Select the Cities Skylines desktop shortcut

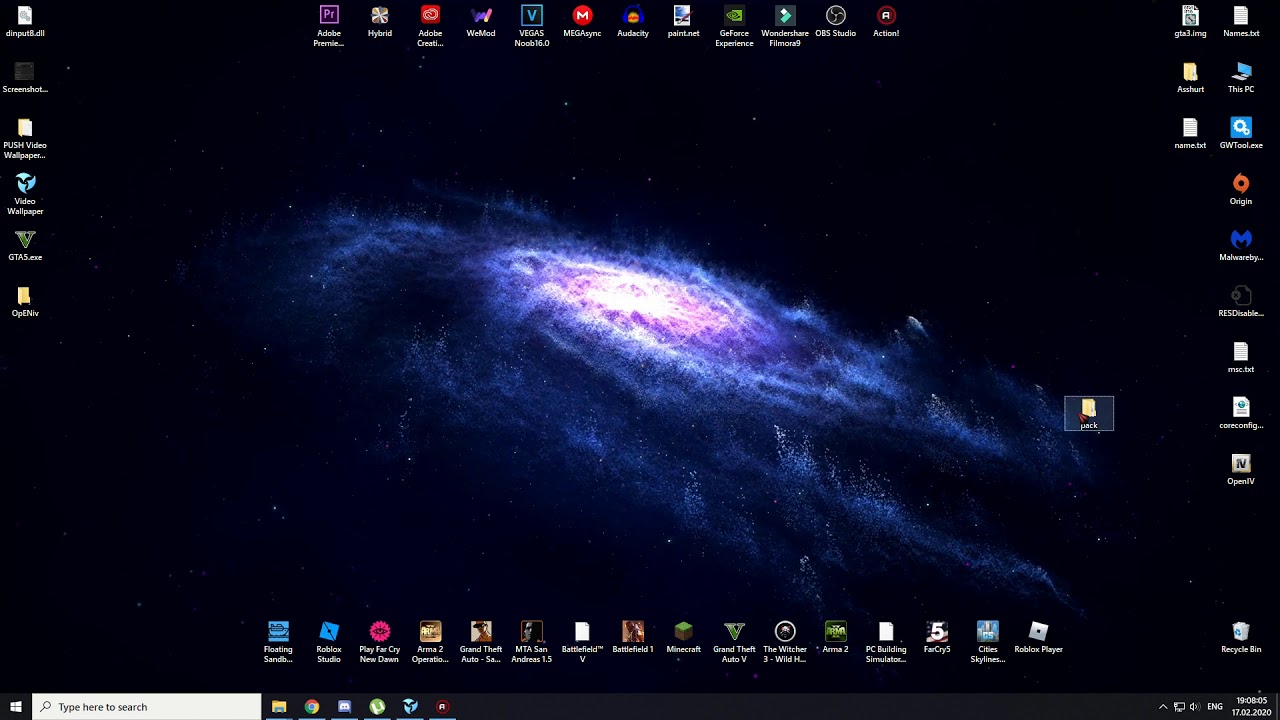coord(988,642)
